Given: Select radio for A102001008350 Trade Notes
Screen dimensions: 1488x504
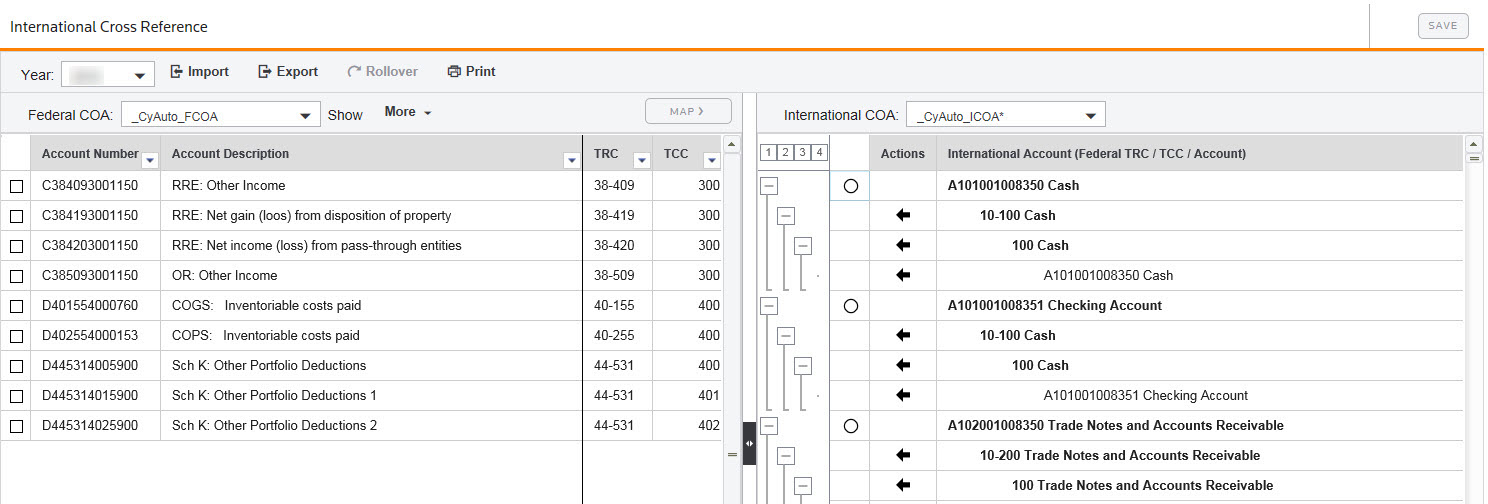Looking at the screenshot, I should 851,426.
